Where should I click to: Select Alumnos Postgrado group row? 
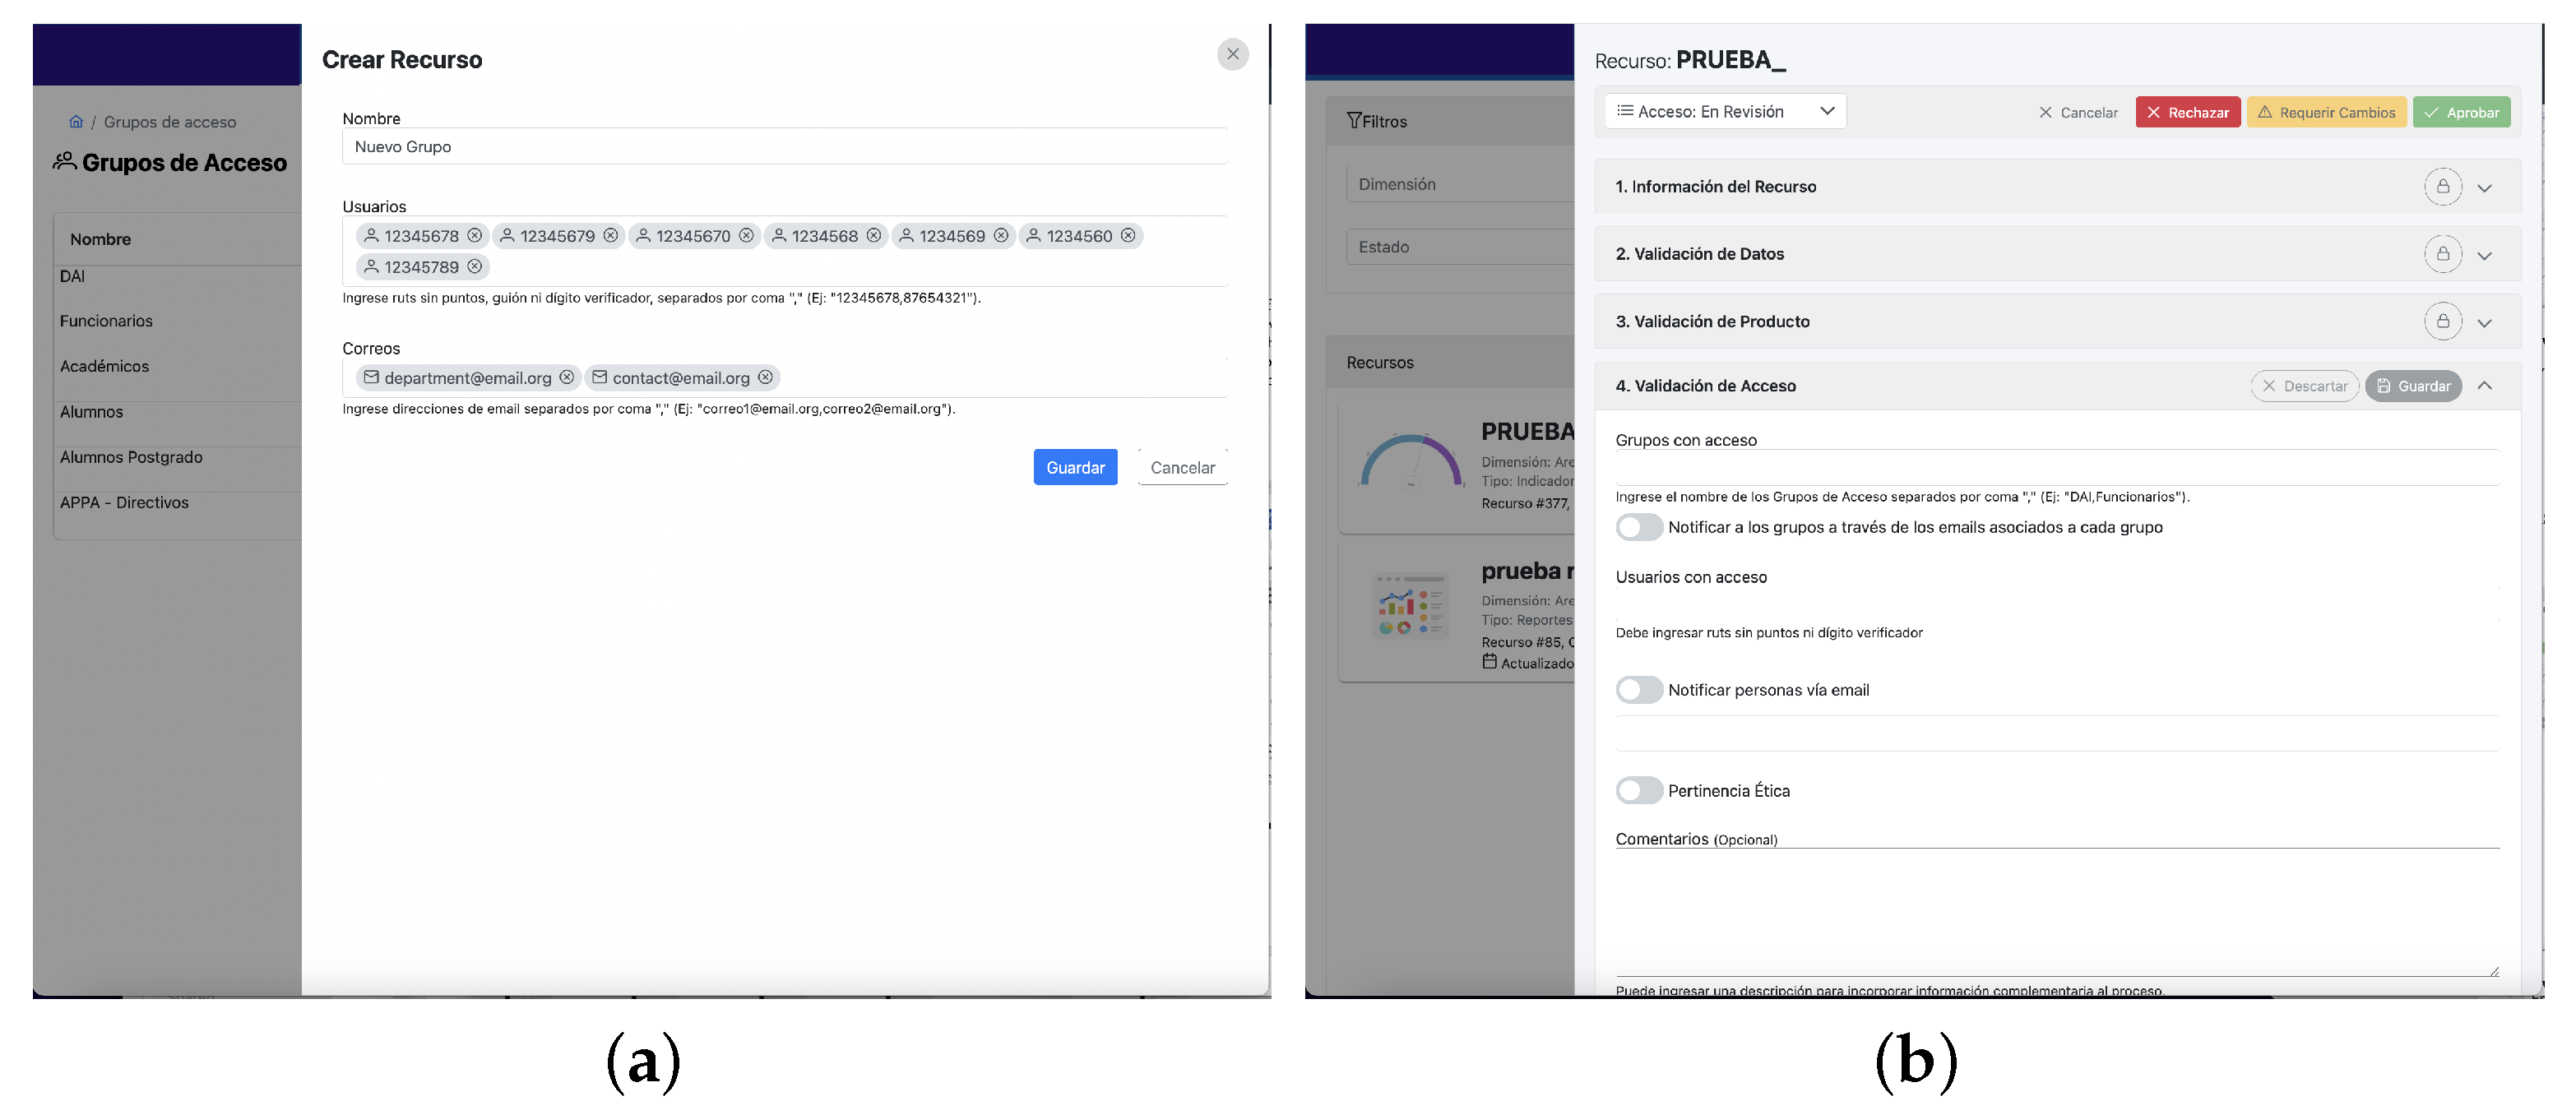tap(131, 457)
